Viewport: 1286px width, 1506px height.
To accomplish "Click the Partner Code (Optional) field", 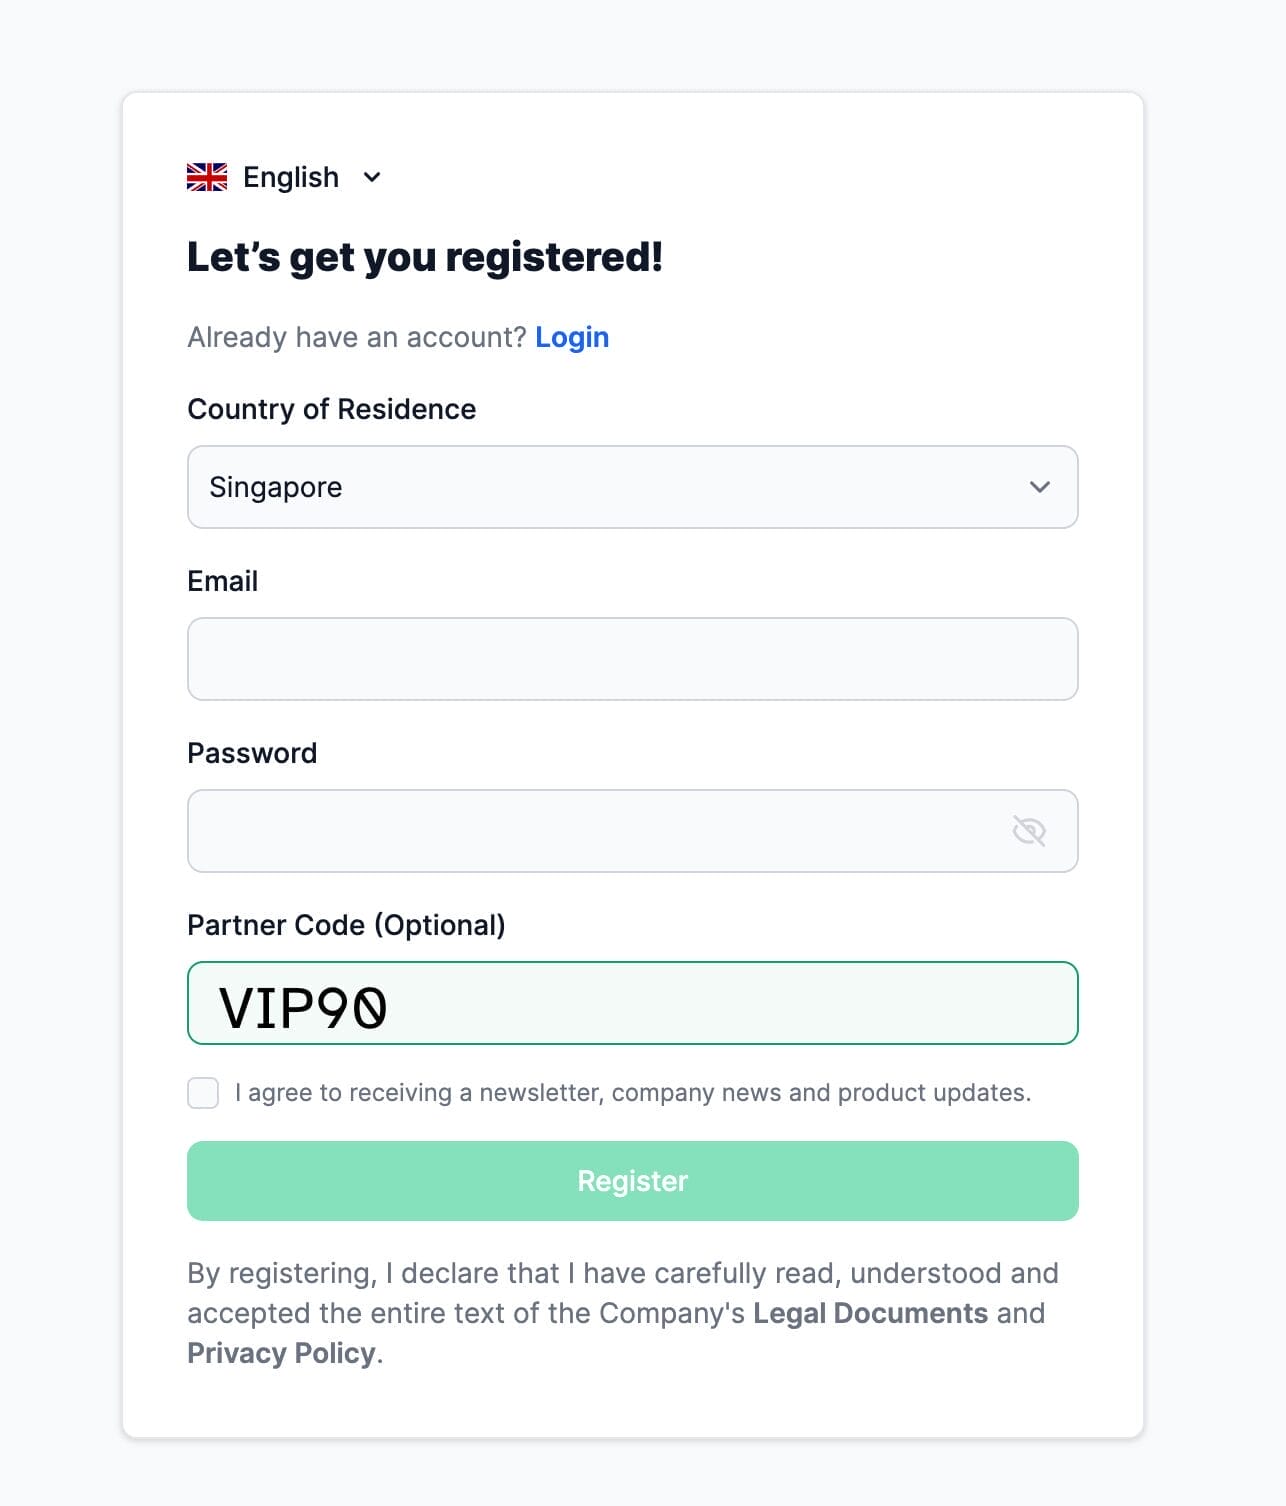I will click(632, 1003).
